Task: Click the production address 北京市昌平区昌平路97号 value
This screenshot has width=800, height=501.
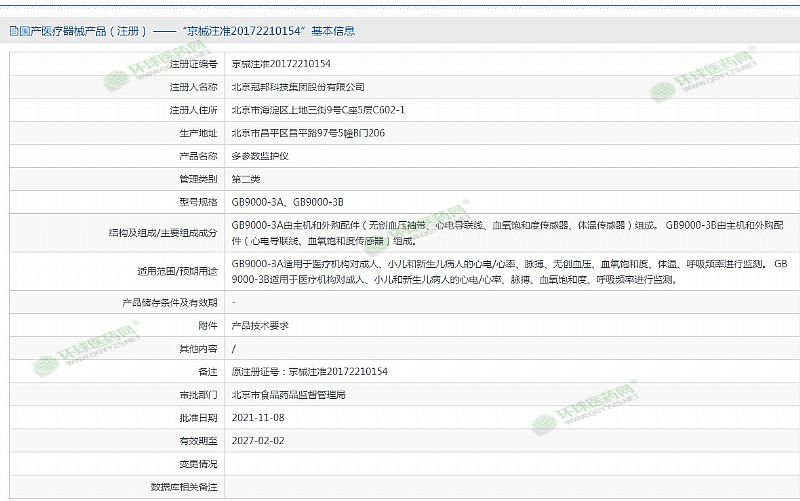Action: (308, 133)
